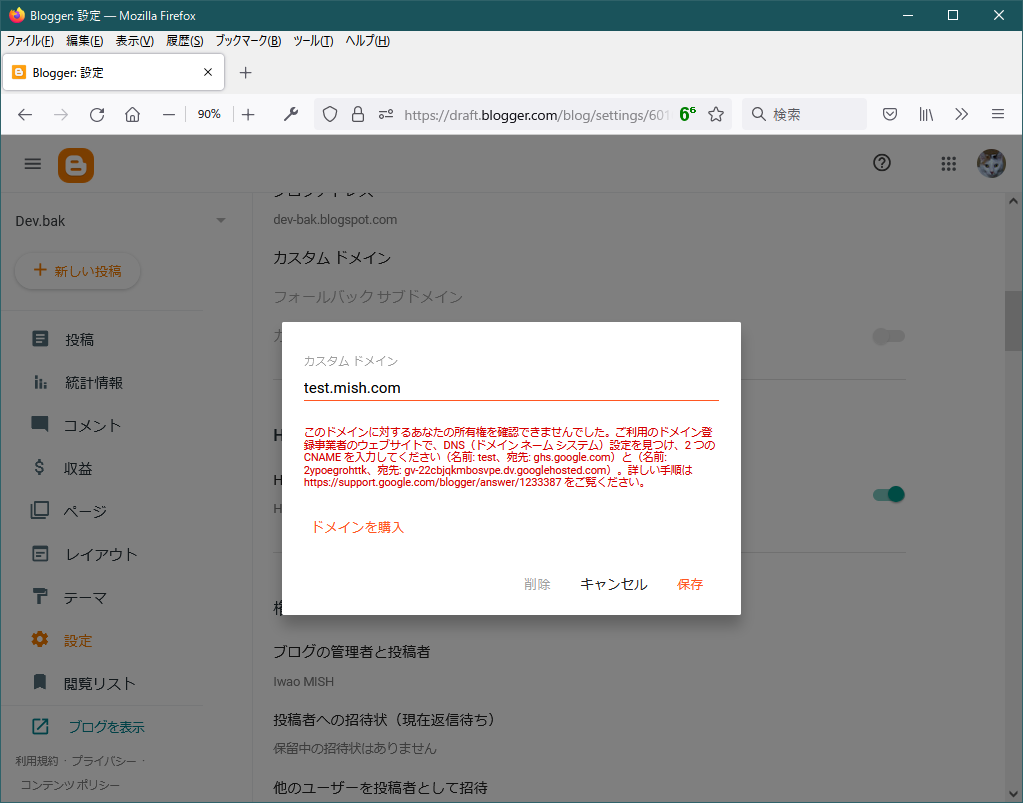Open 履歴(S) menu

tap(185, 41)
